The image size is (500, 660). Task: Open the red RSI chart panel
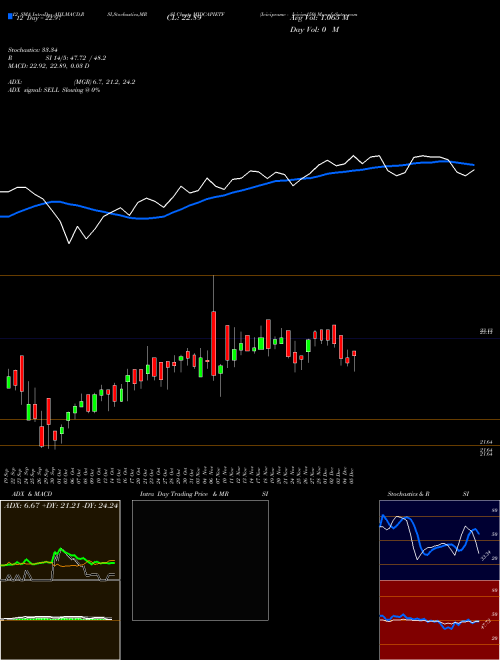pyautogui.click(x=439, y=620)
